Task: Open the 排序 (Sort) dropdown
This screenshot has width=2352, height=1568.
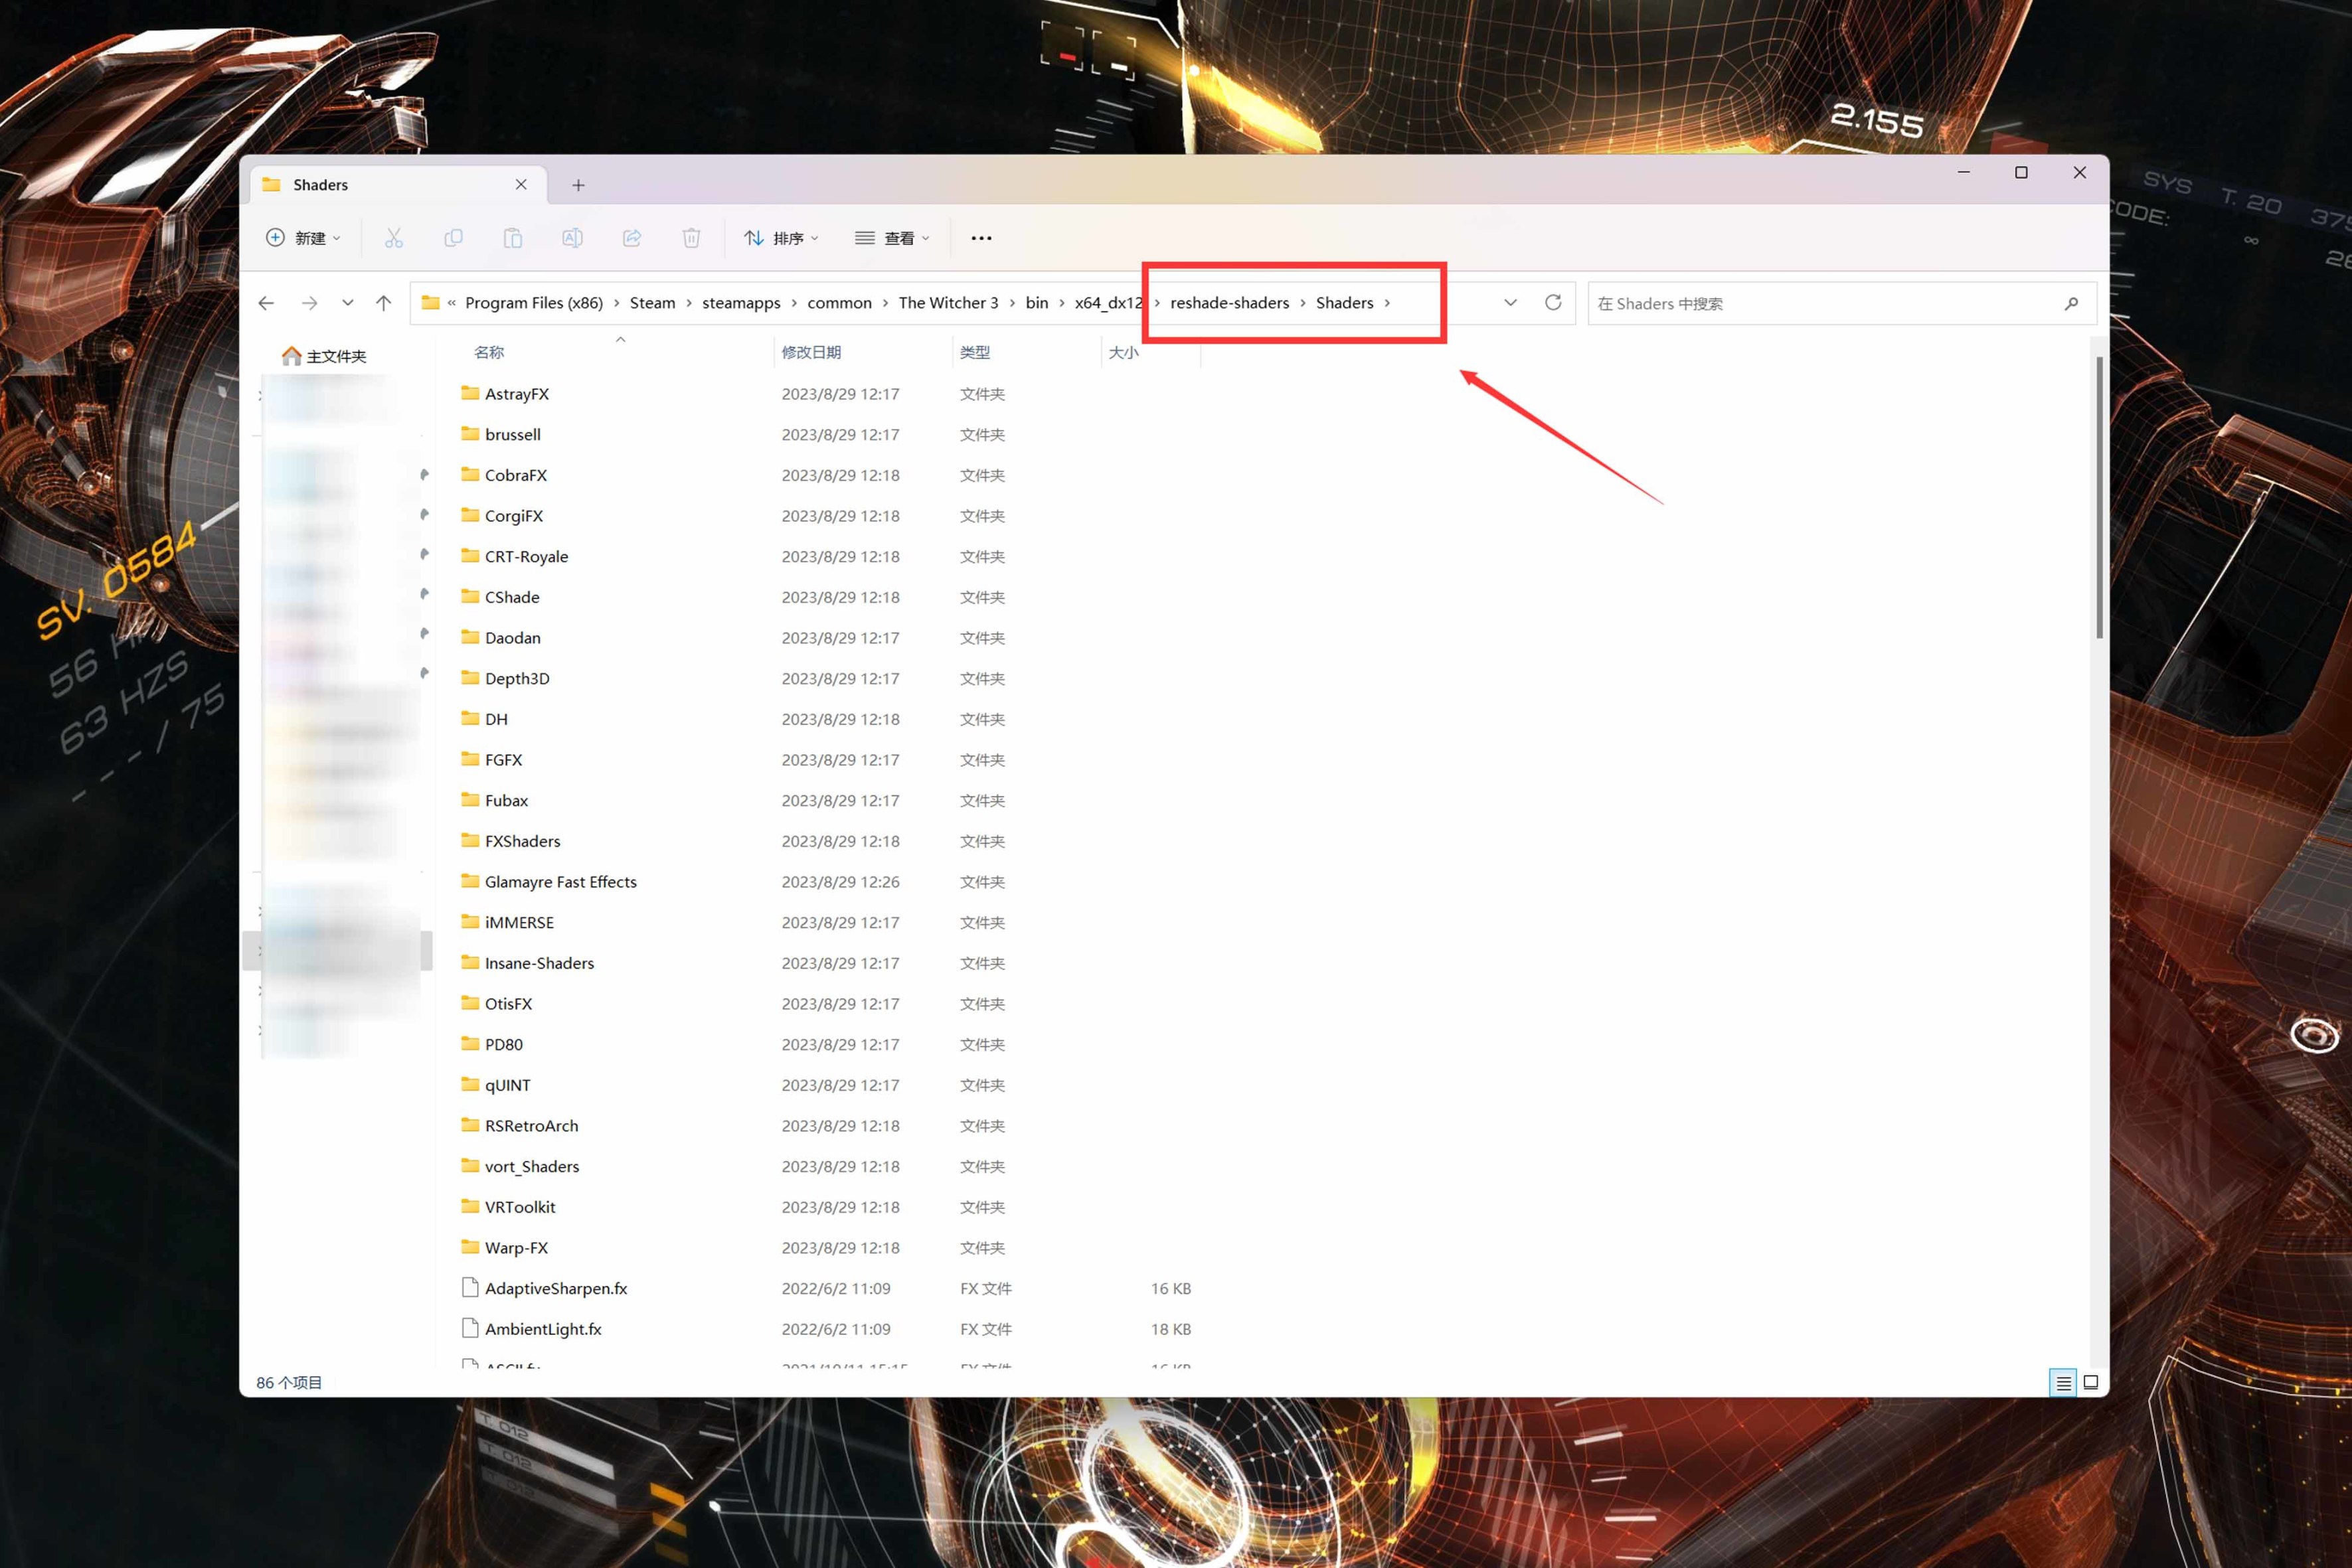Action: [x=781, y=238]
